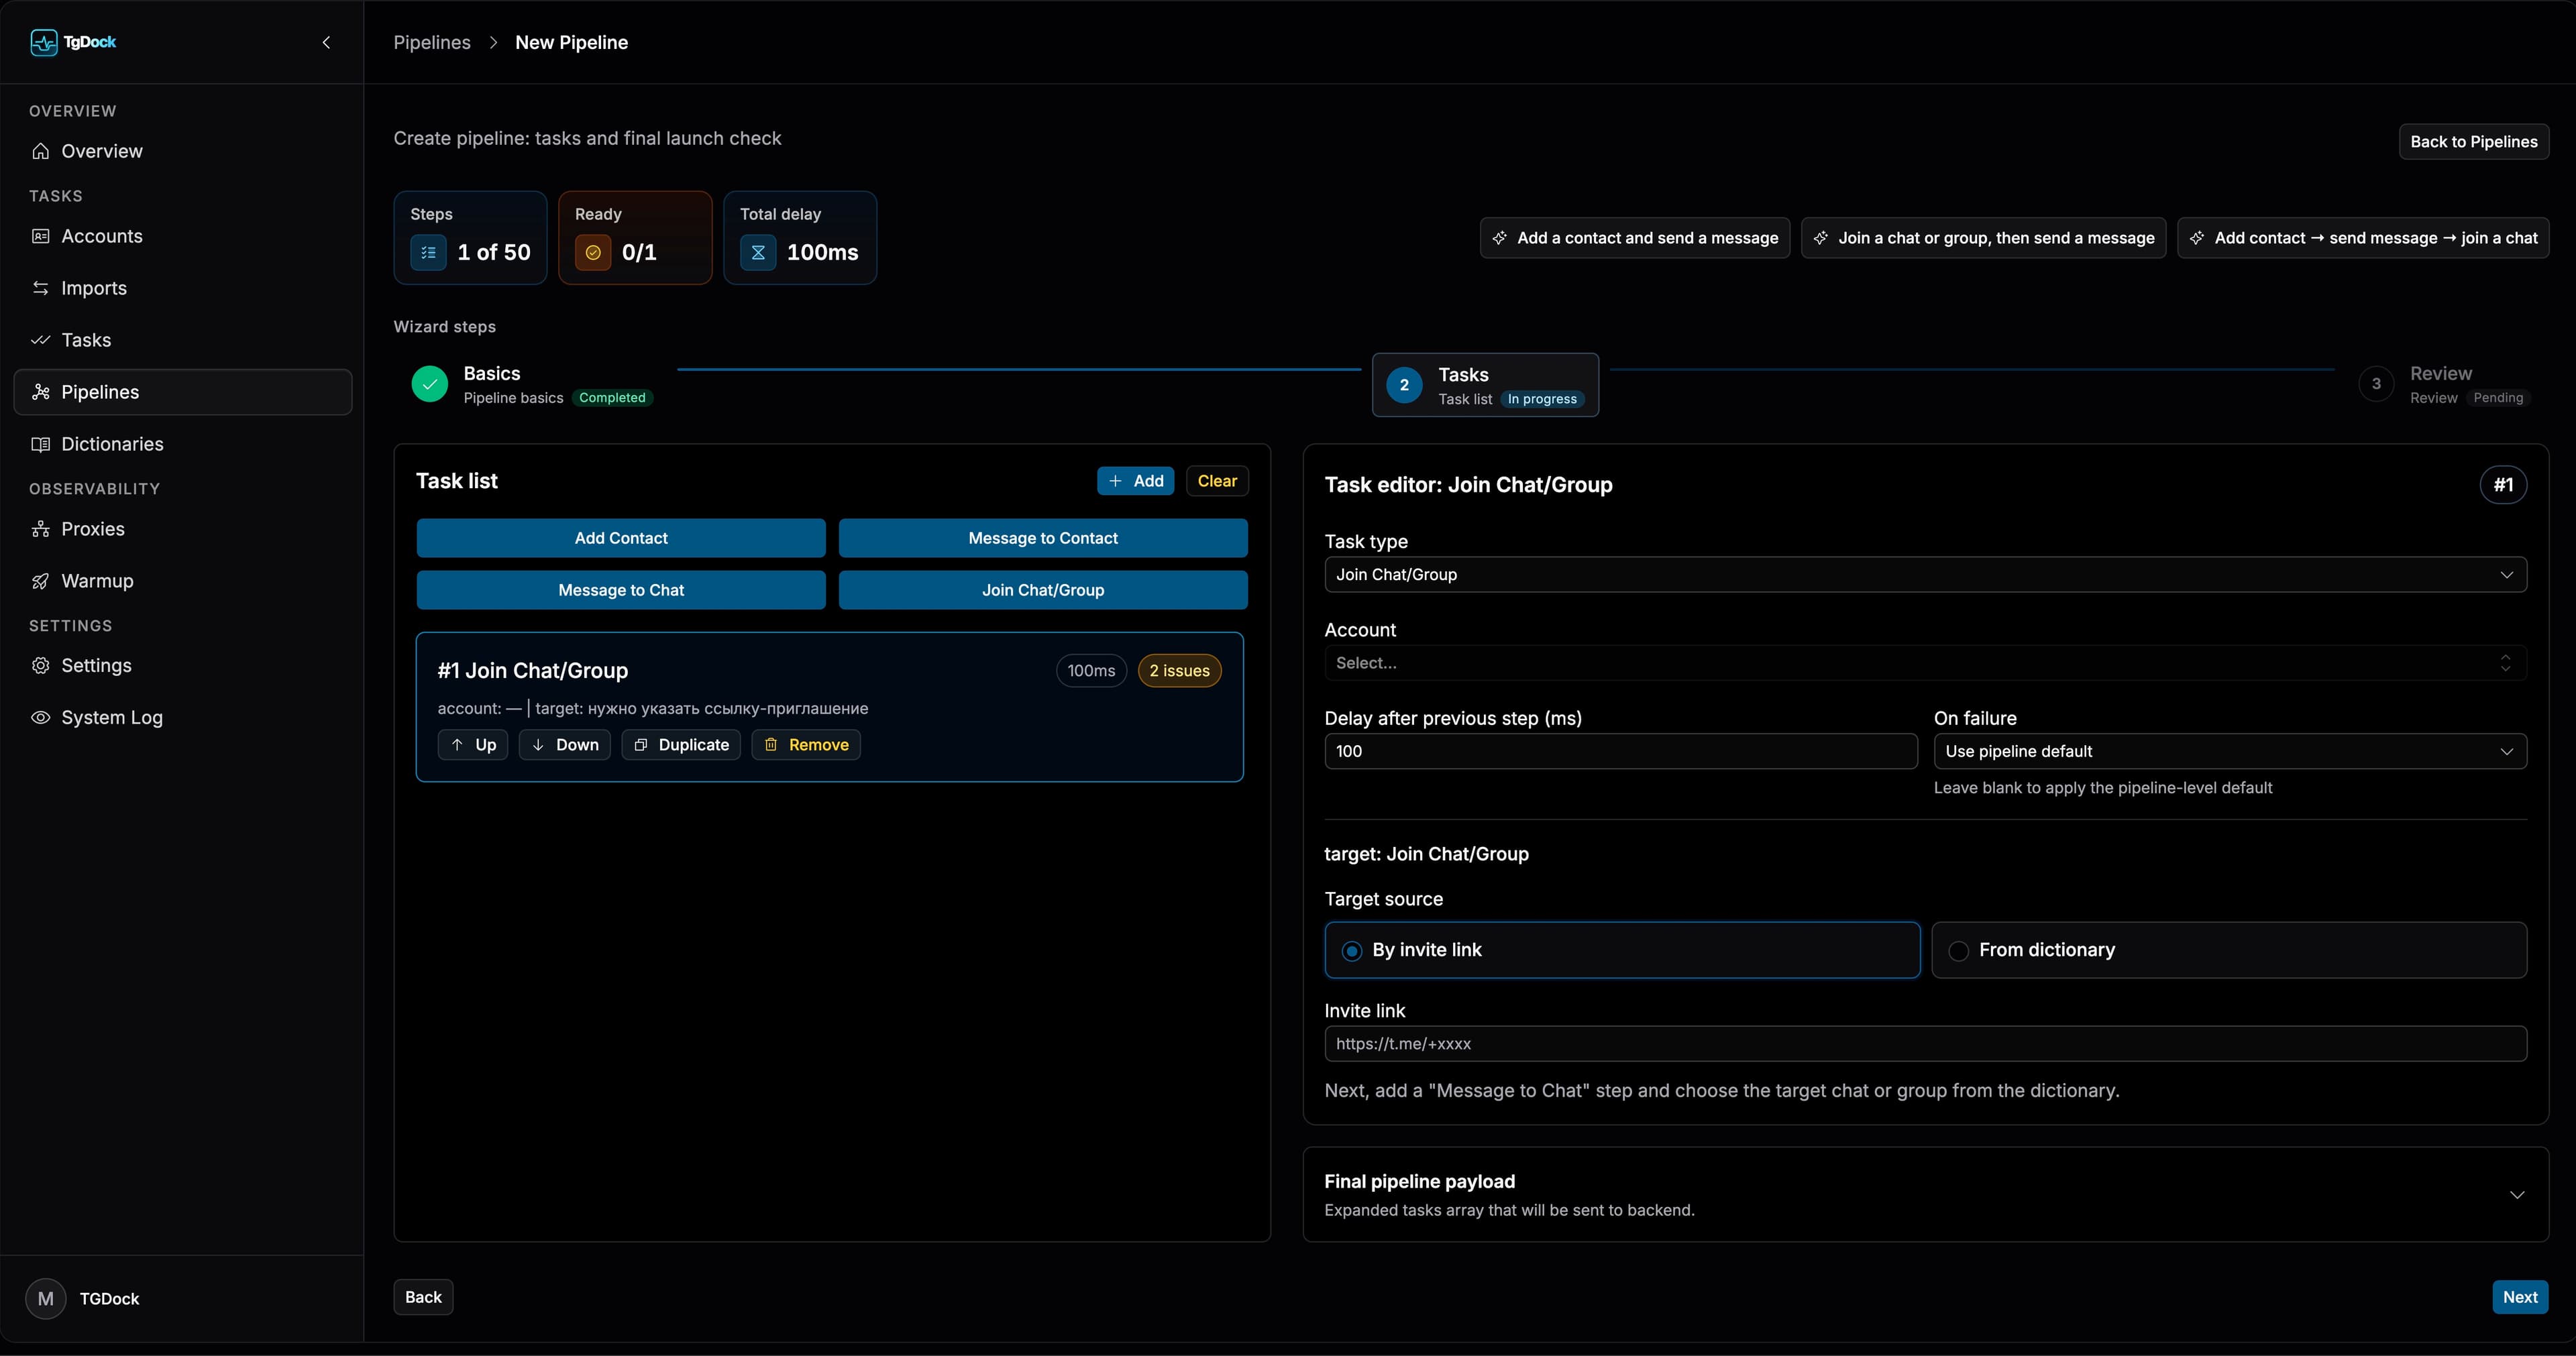This screenshot has height=1356, width=2576.
Task: Open the Warmup sidebar entry
Action: (183, 581)
